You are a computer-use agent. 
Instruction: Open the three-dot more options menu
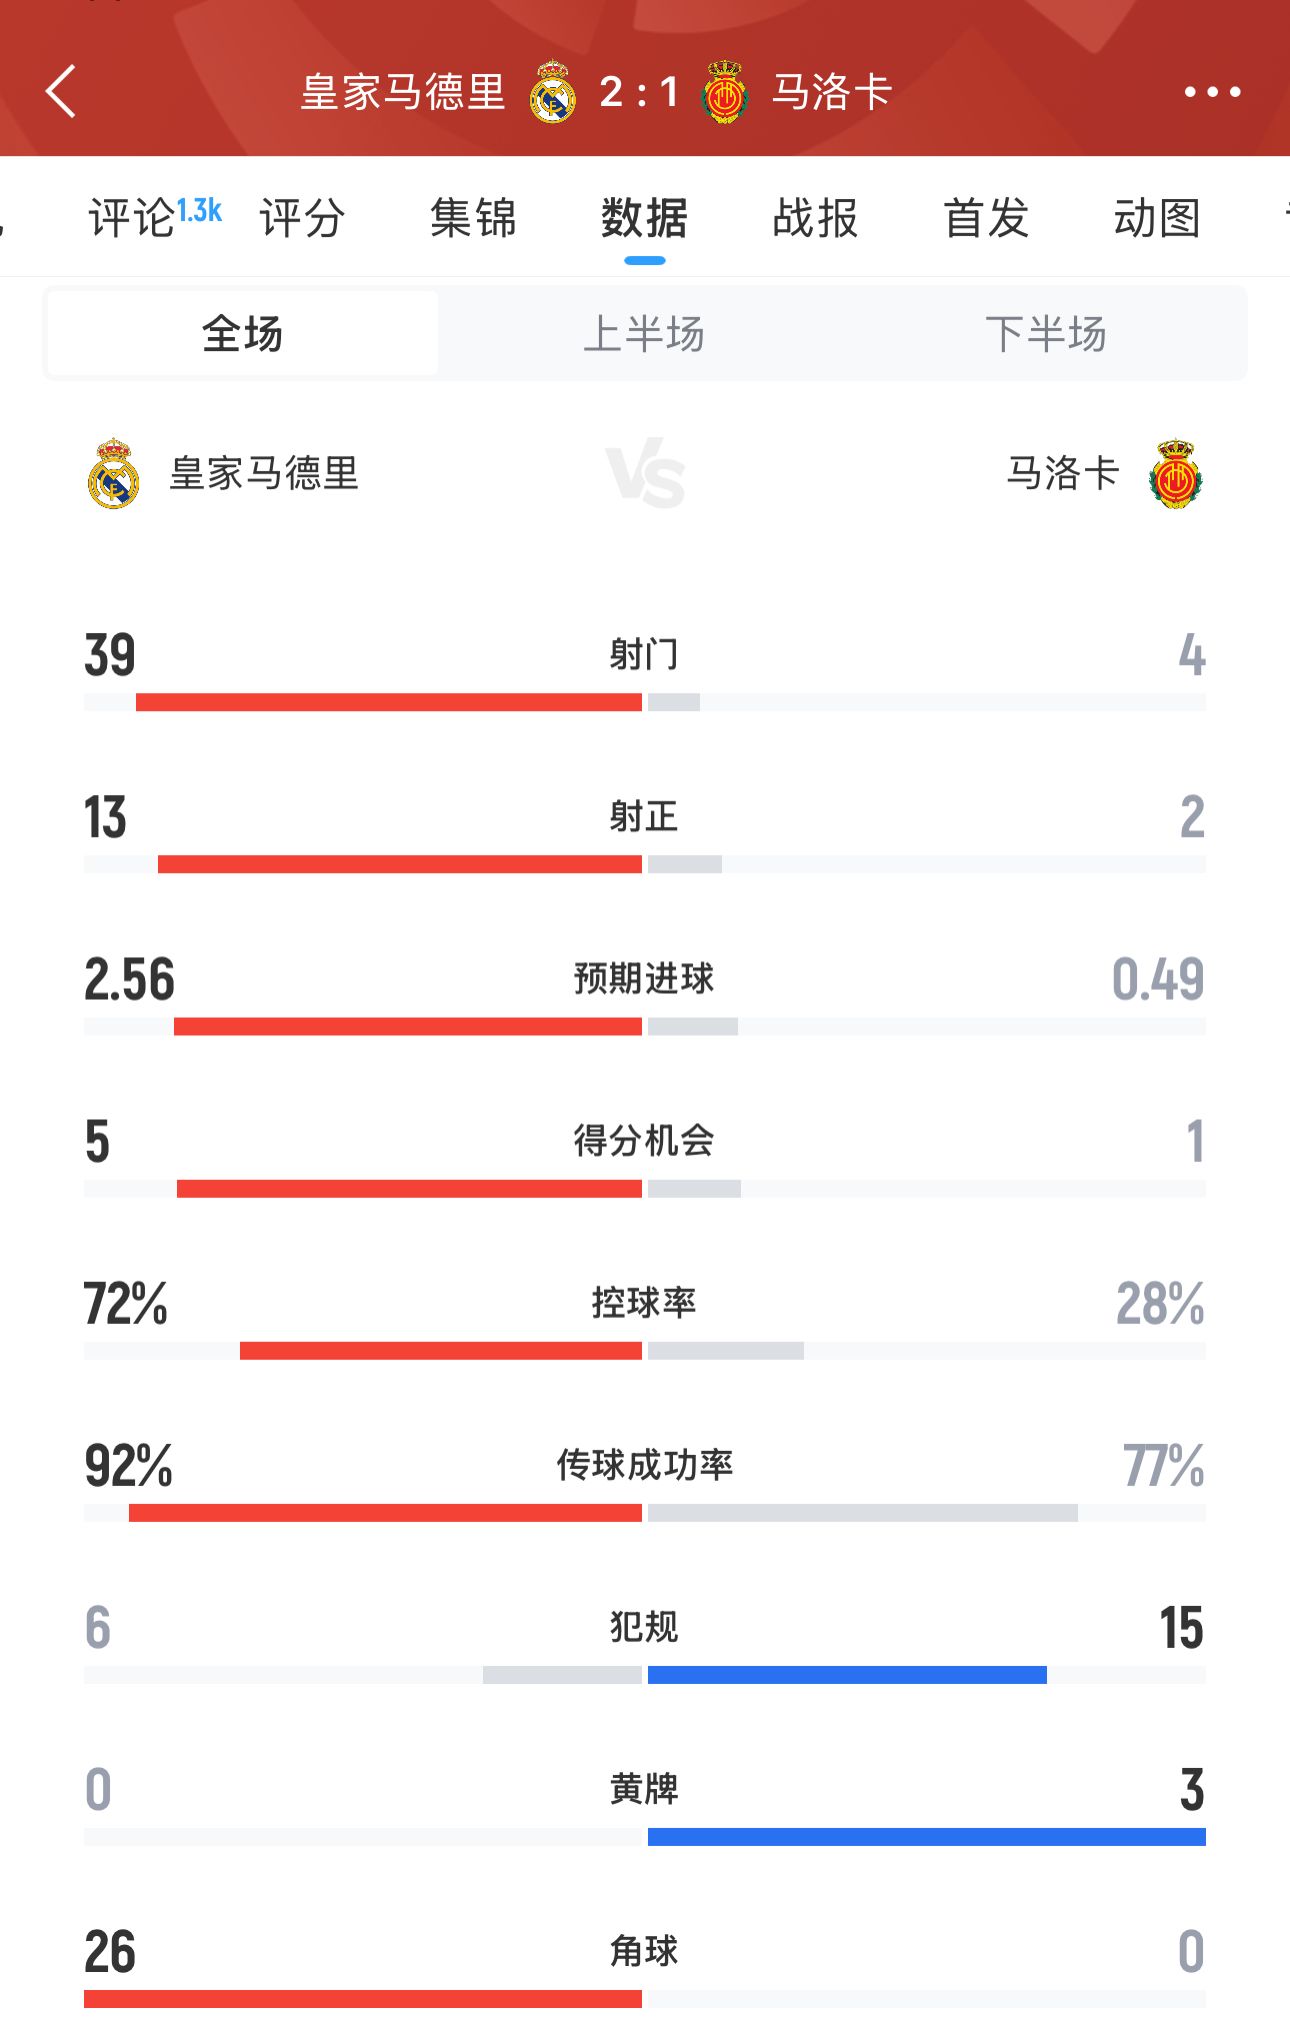tap(1212, 92)
